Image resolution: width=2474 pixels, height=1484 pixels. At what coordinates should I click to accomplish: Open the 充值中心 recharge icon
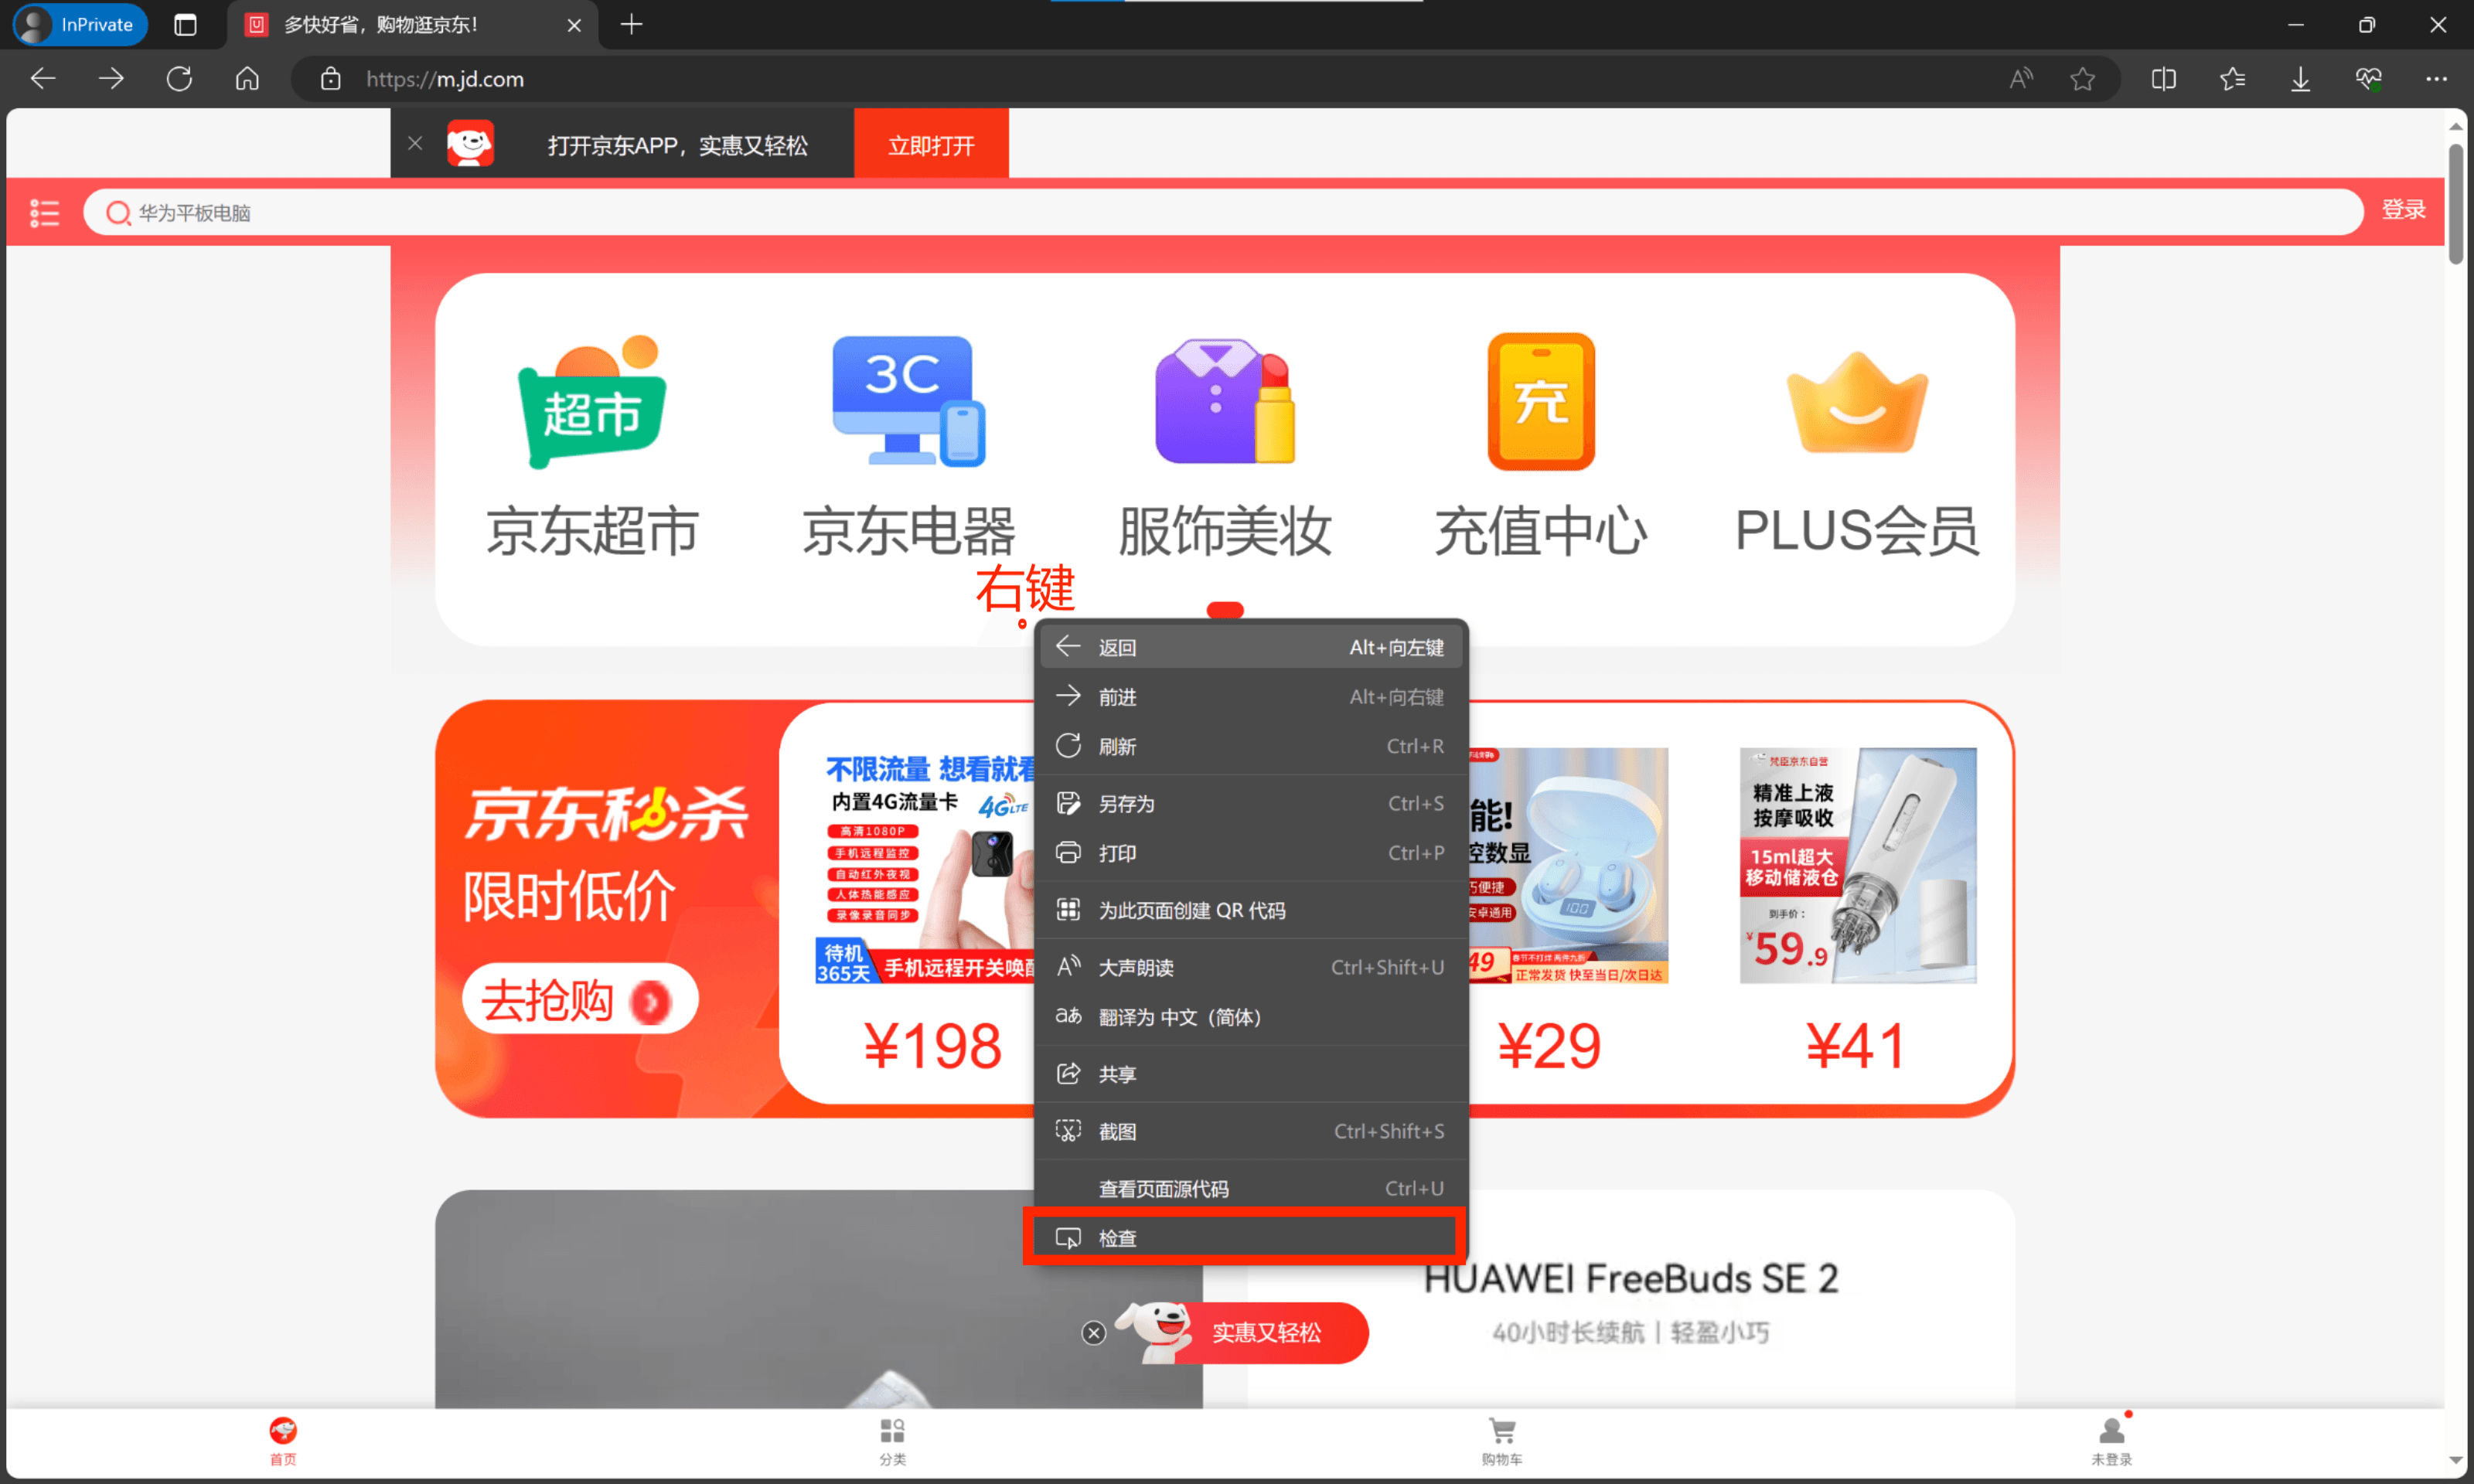(1540, 402)
